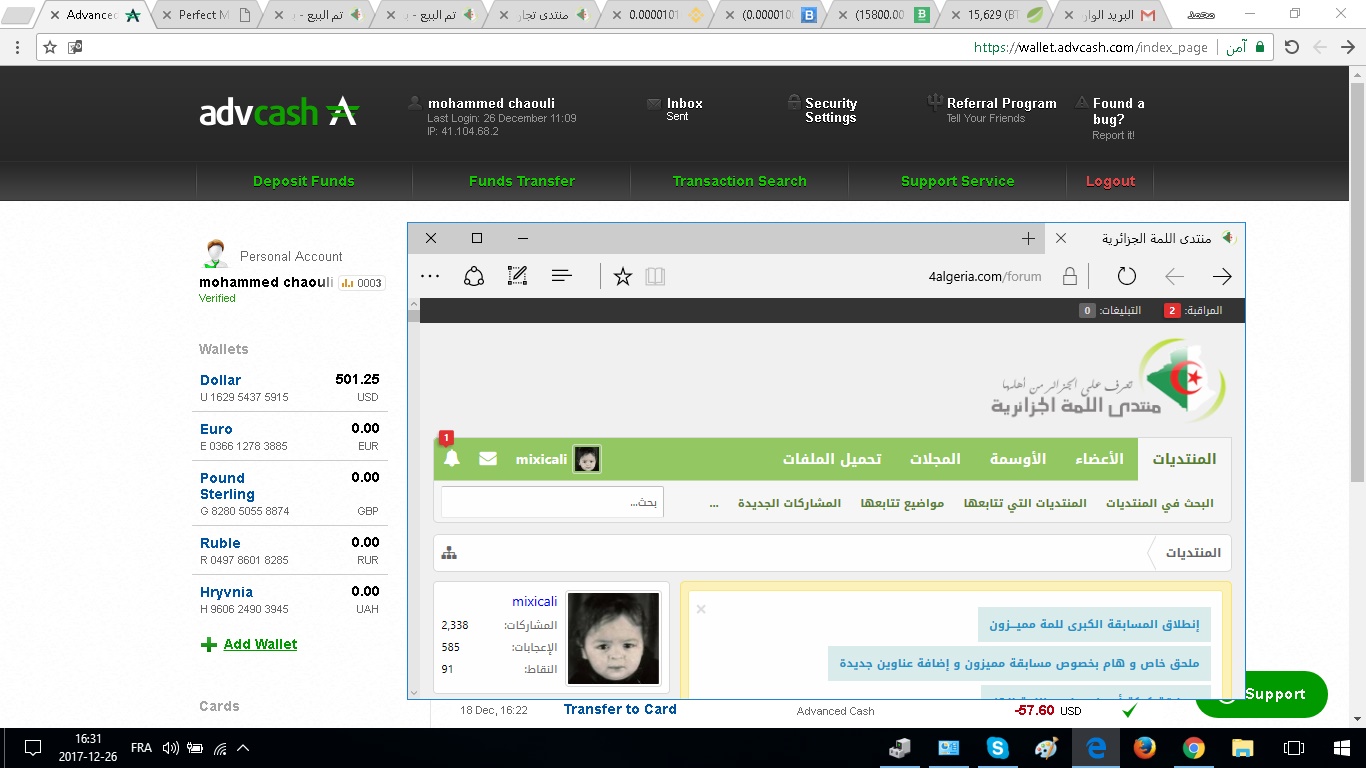Screen dimensions: 1366x770
Task: Click the Add Wallet link
Action: coord(260,645)
